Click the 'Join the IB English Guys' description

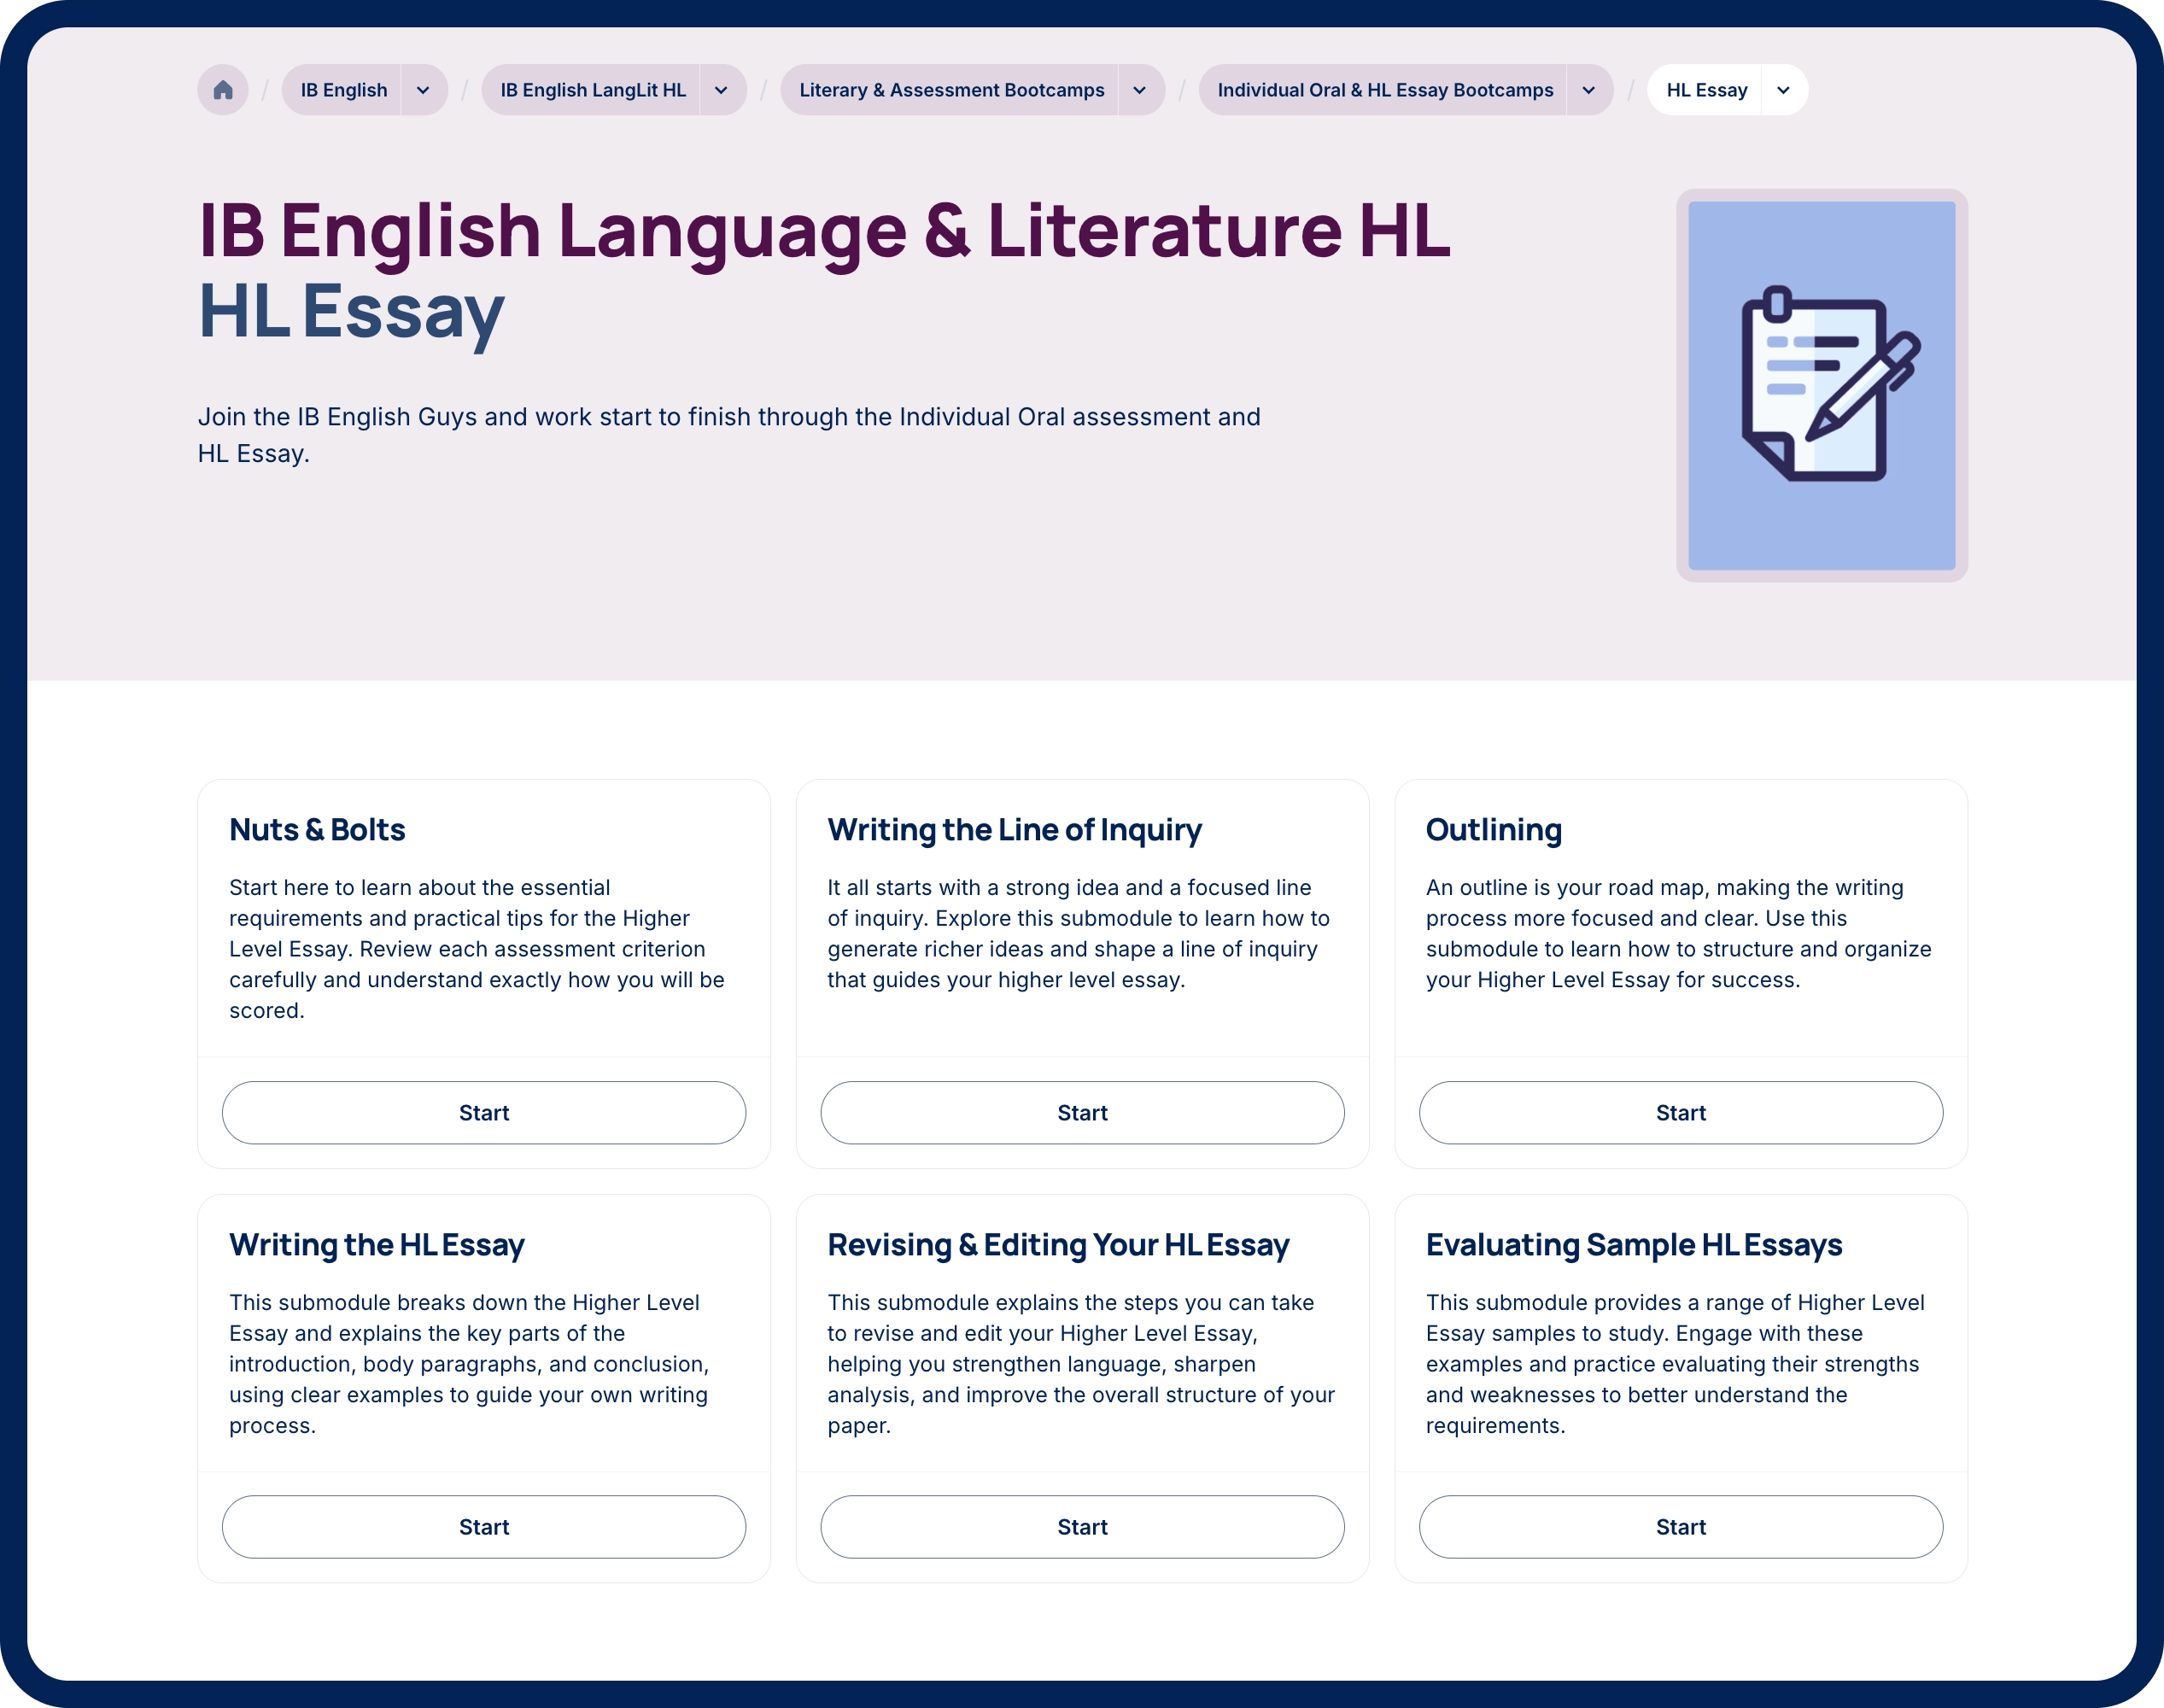click(x=729, y=435)
